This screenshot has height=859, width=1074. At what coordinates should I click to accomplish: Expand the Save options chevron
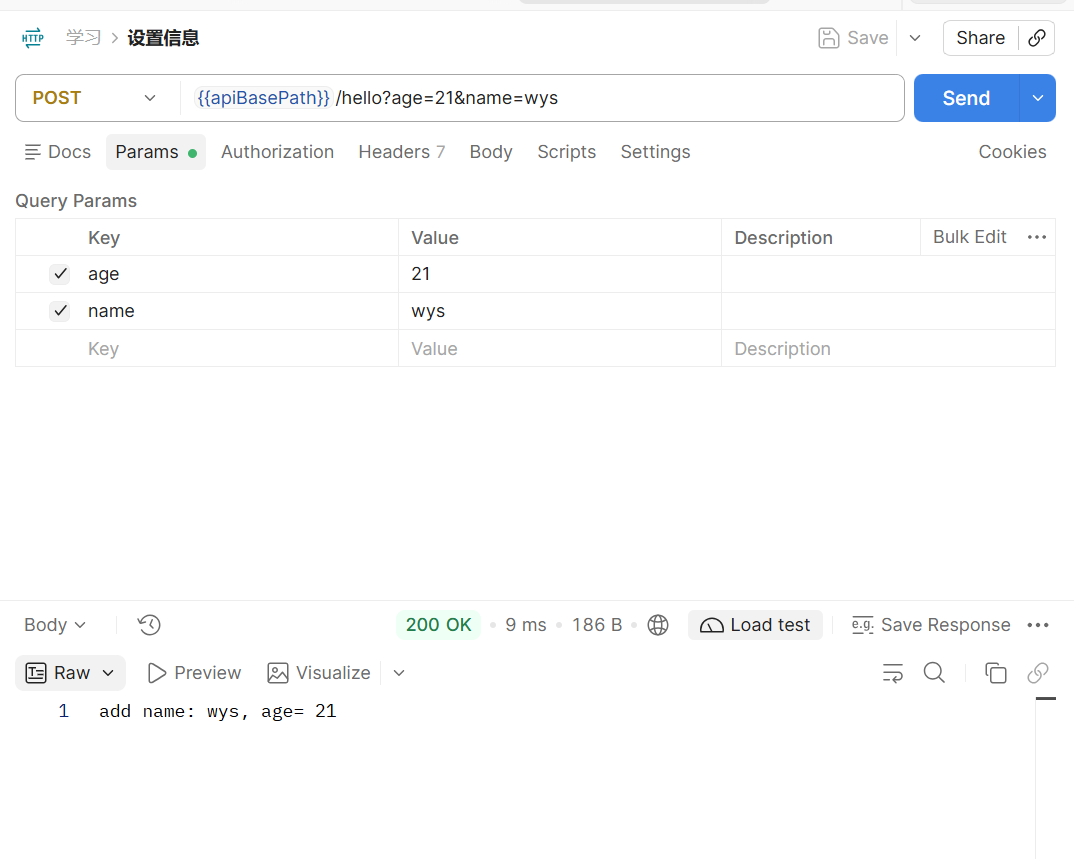915,38
